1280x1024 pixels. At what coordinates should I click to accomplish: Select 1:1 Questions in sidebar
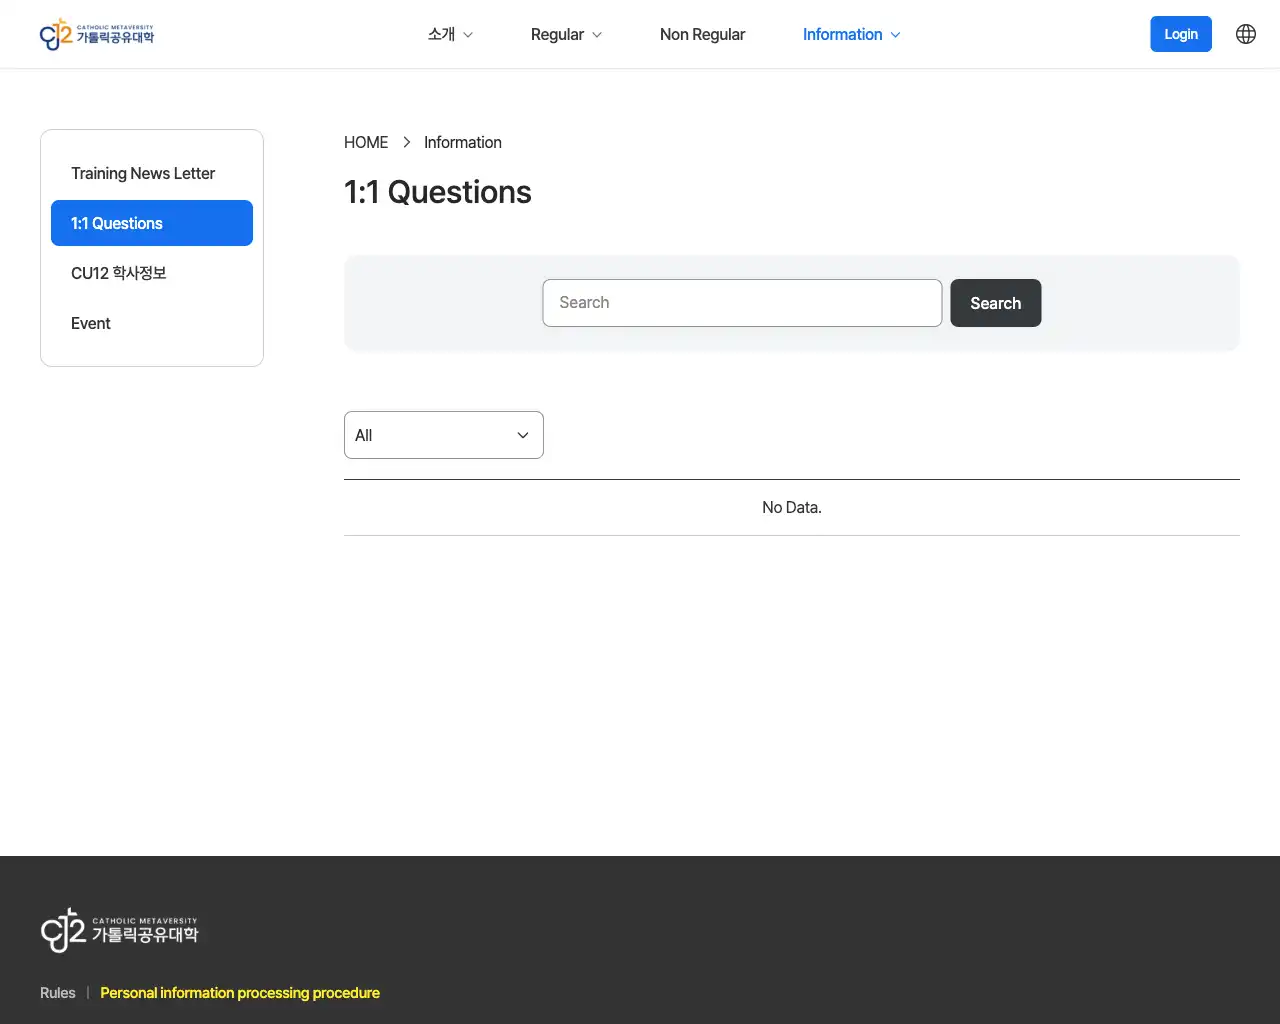click(x=152, y=223)
